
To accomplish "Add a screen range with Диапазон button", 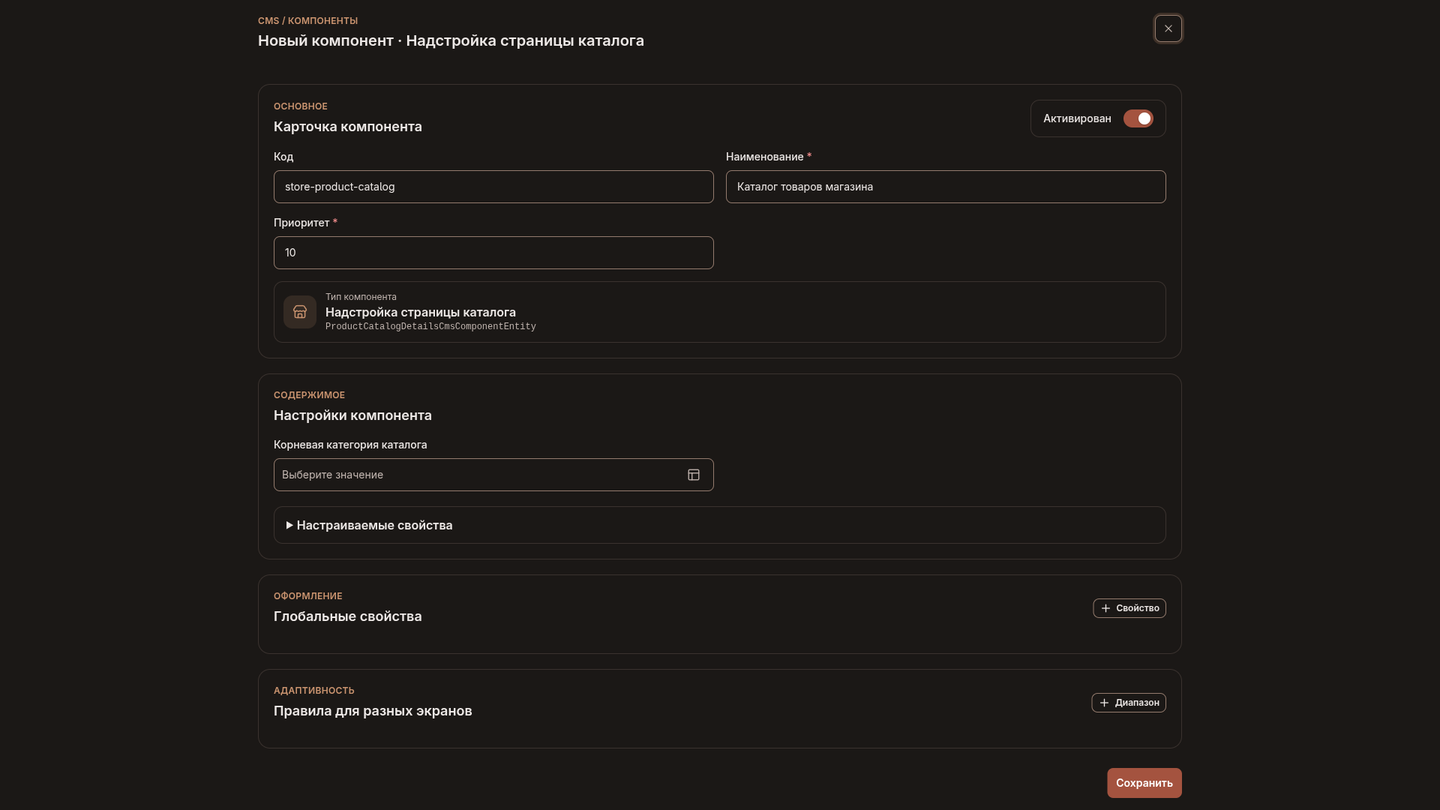I will point(1128,703).
